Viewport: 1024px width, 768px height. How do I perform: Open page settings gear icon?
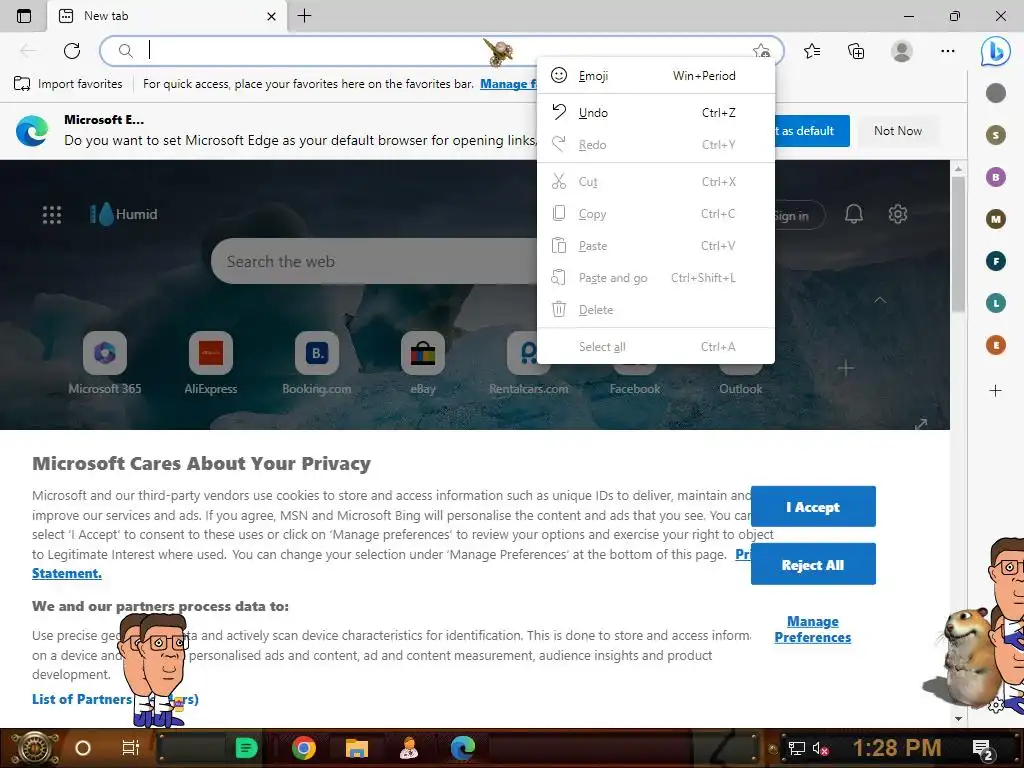898,214
